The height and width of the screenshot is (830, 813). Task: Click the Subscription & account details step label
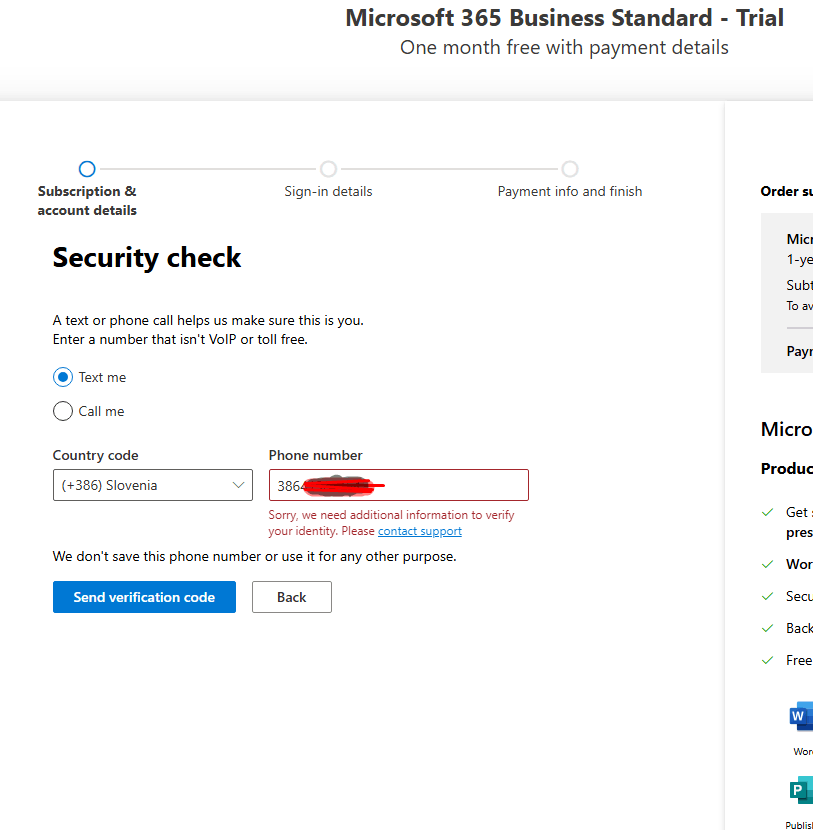87,201
